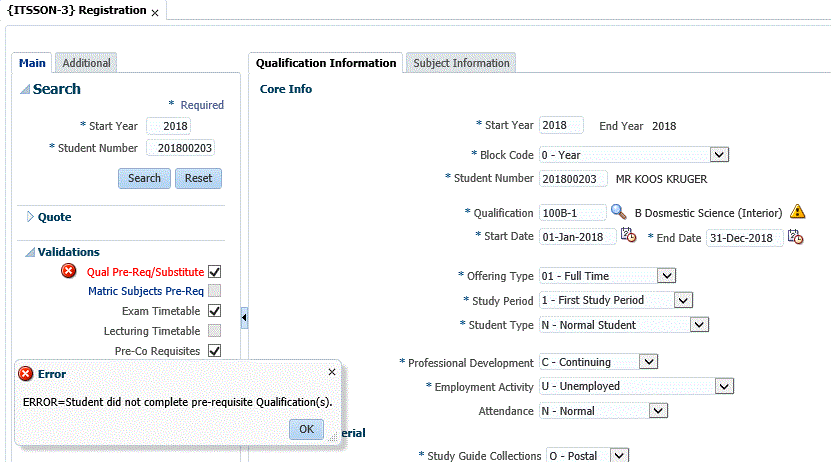Open the End Date calendar picker

(x=795, y=237)
